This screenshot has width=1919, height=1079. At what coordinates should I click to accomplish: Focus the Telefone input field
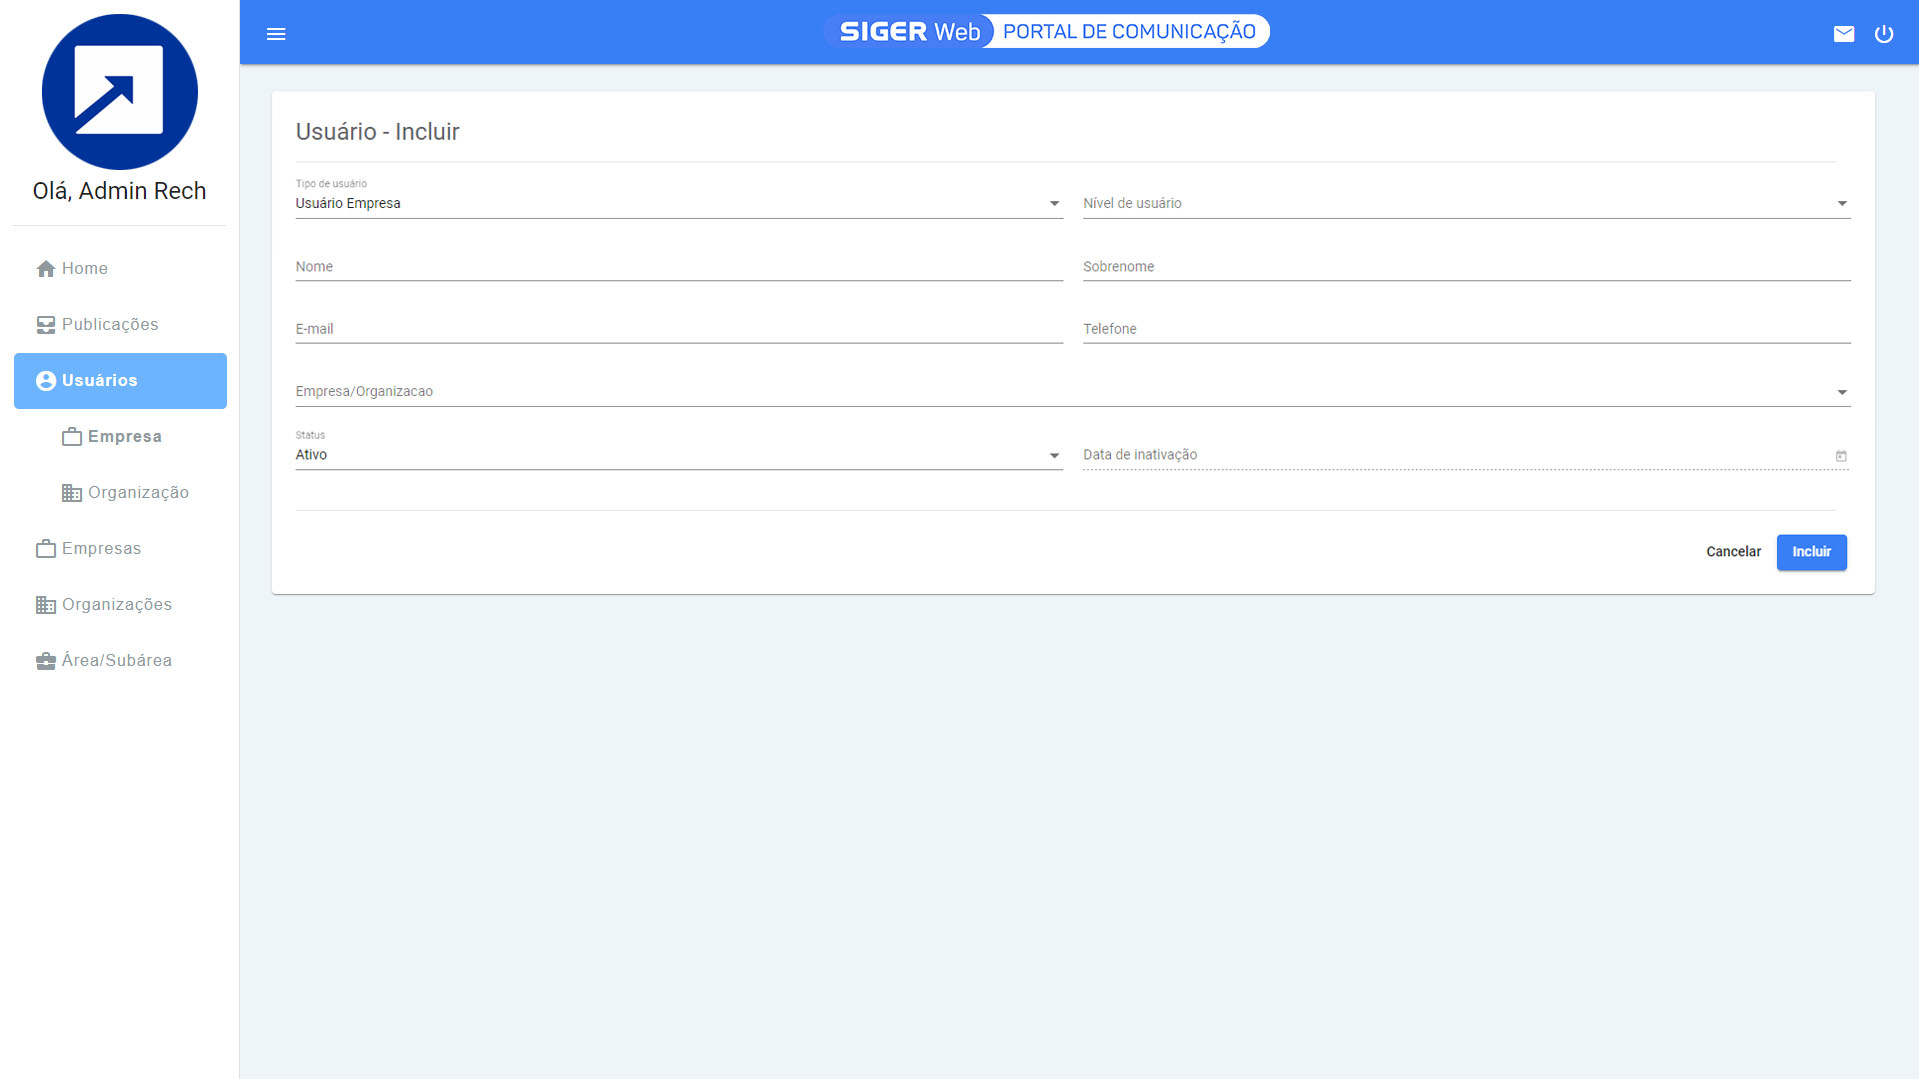click(1467, 329)
